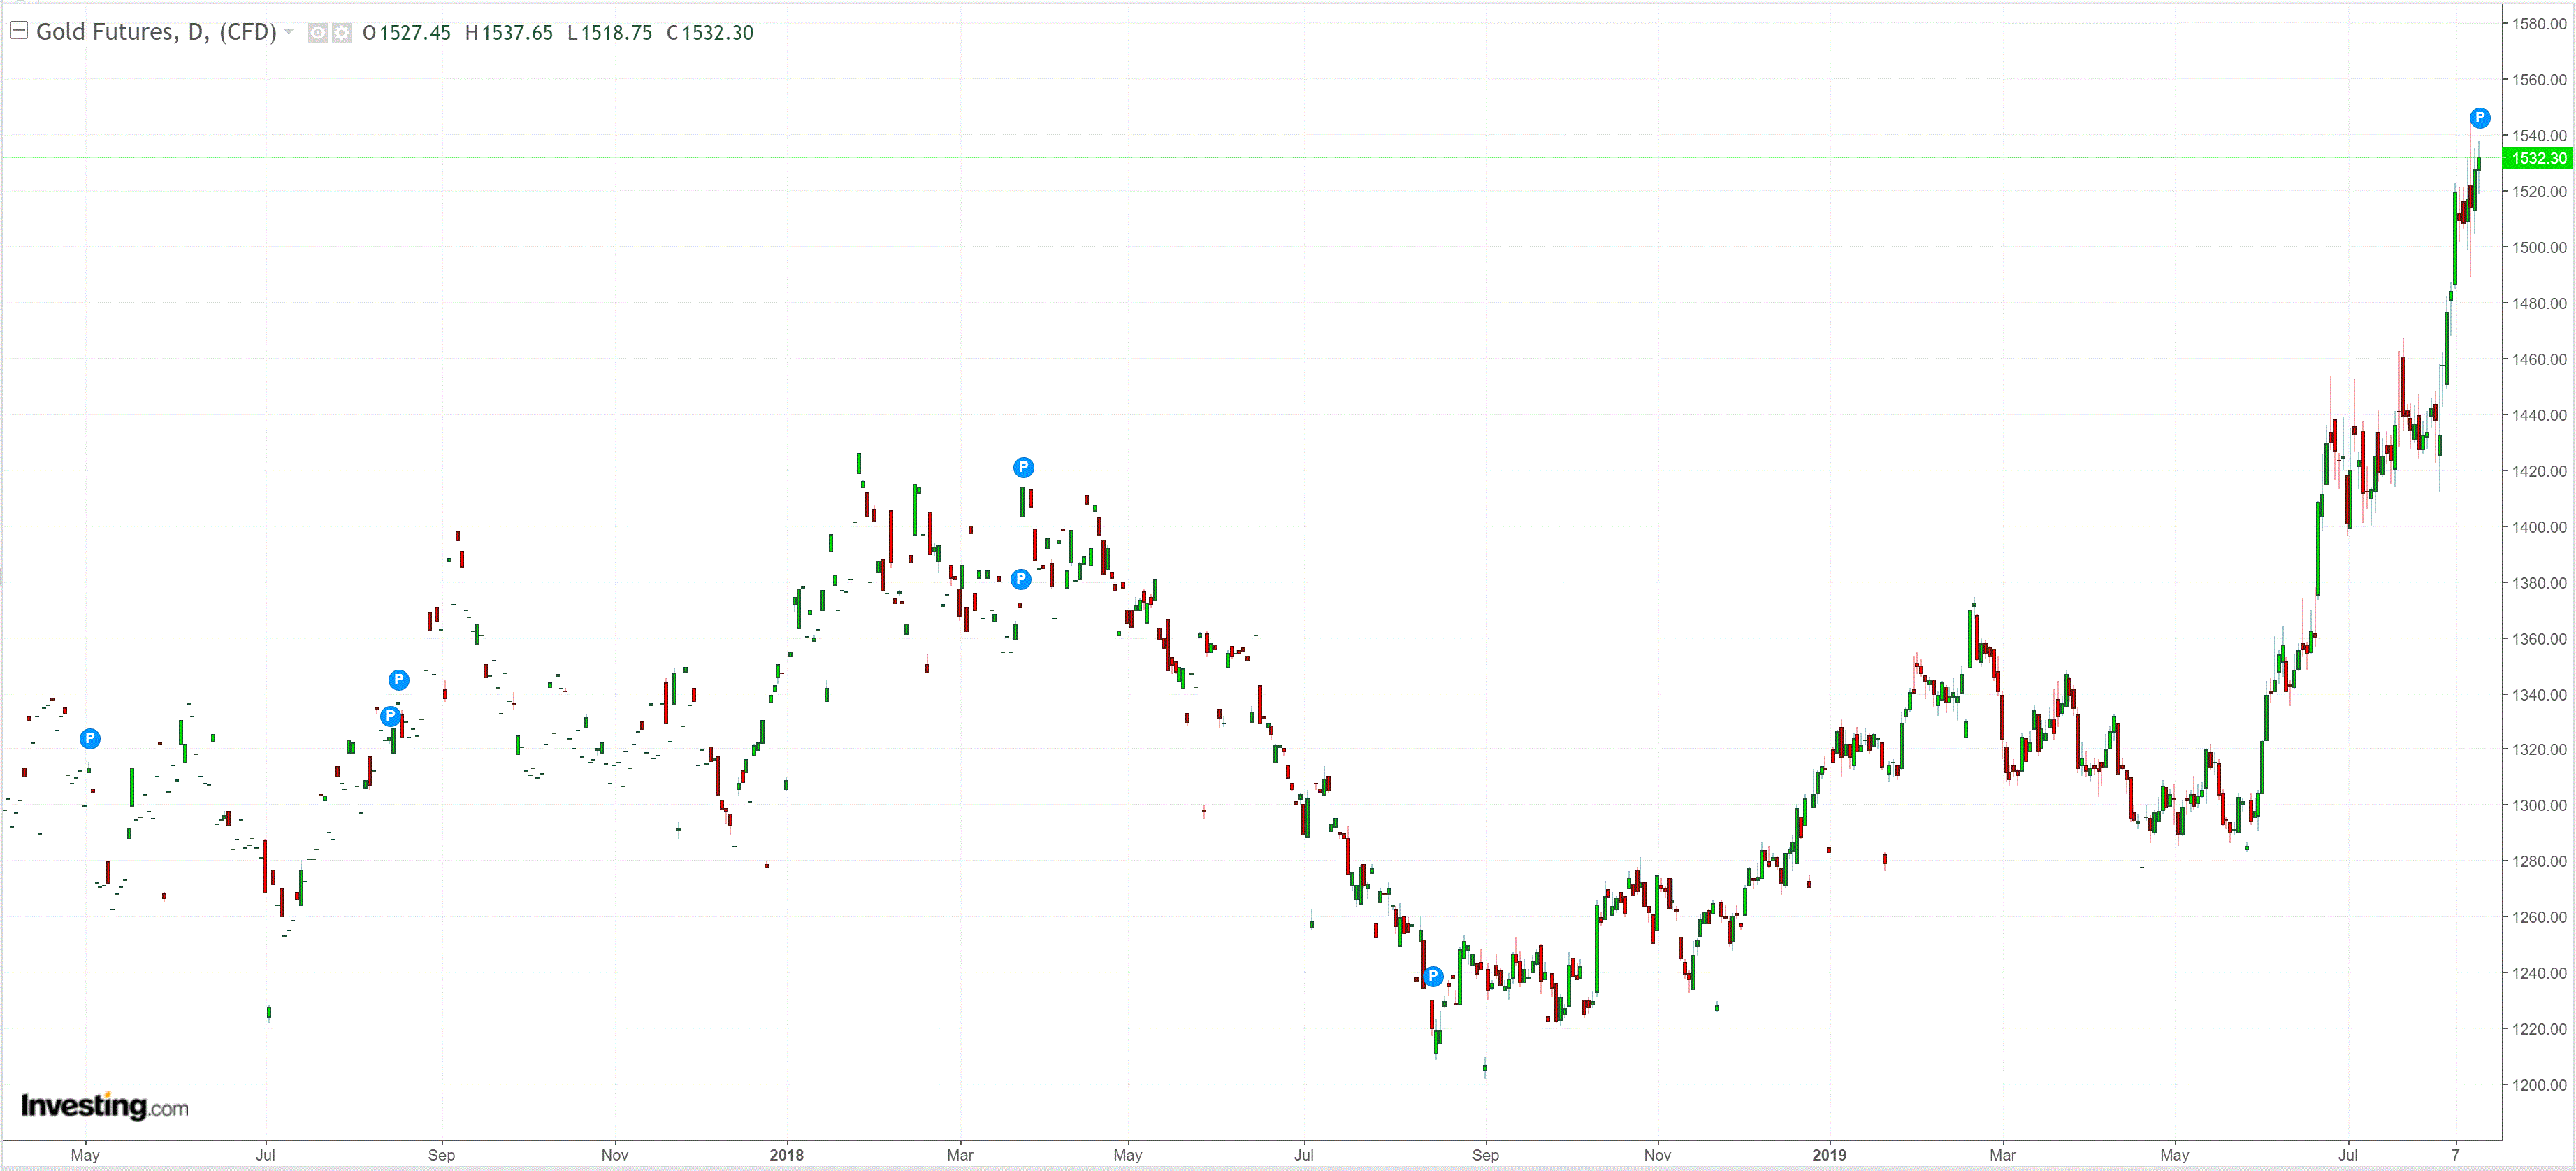Click the Open value 1527.45
Screen dimensions: 2576x1171
(415, 33)
